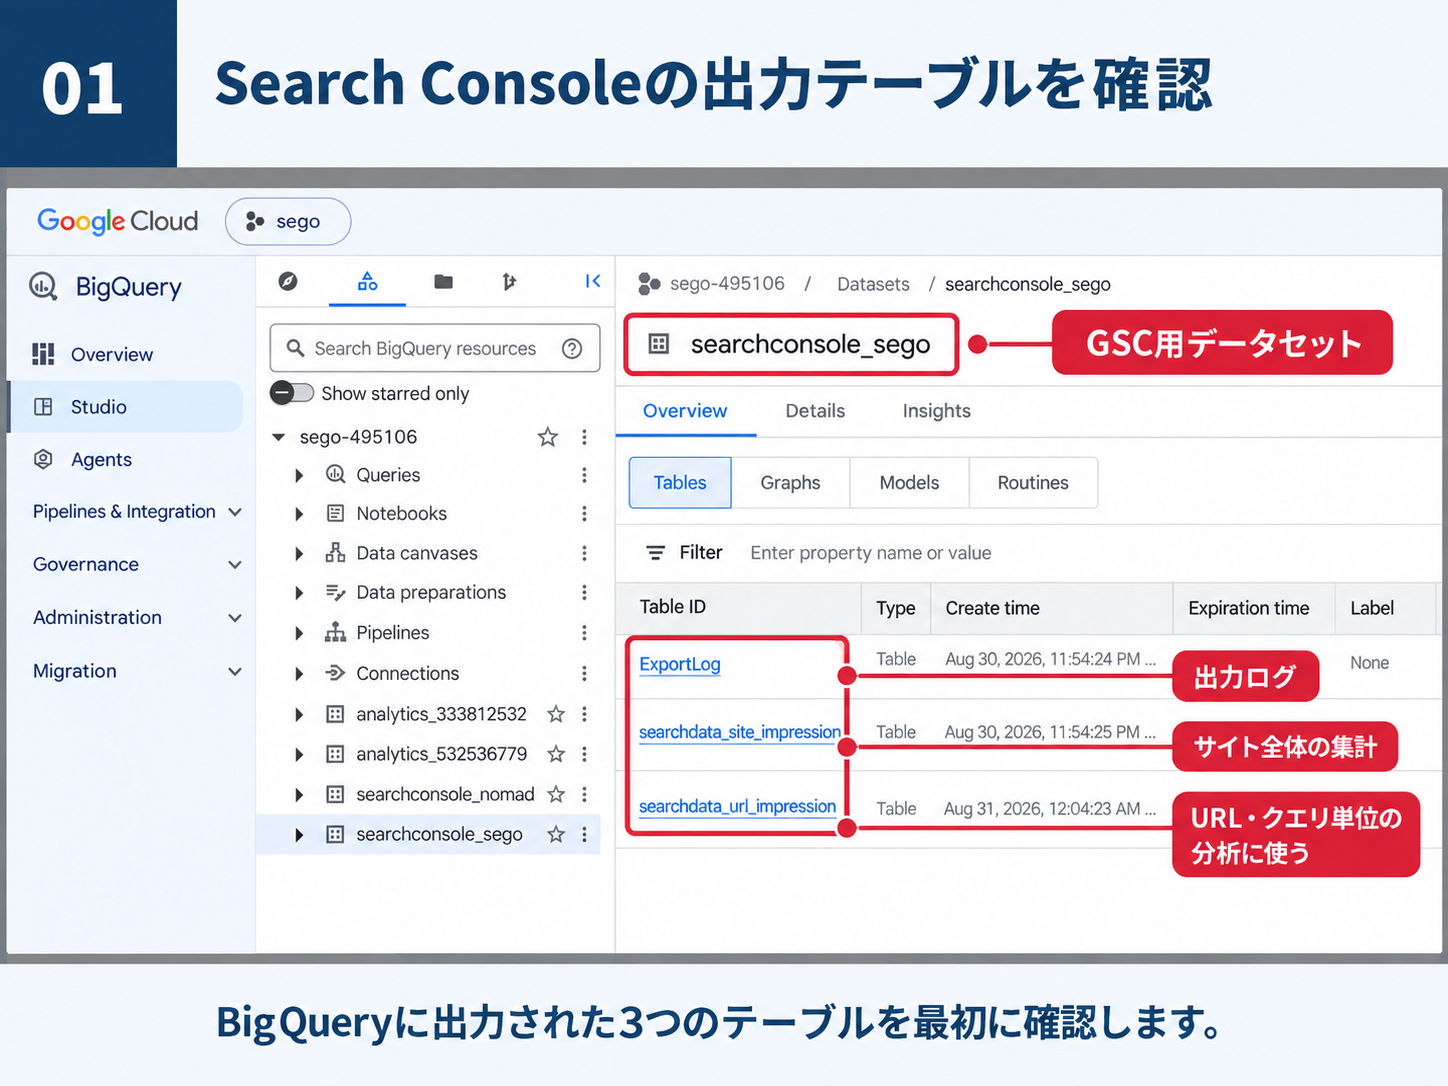Screen dimensions: 1448x1086
Task: Open more options for Pipelines
Action: click(584, 633)
